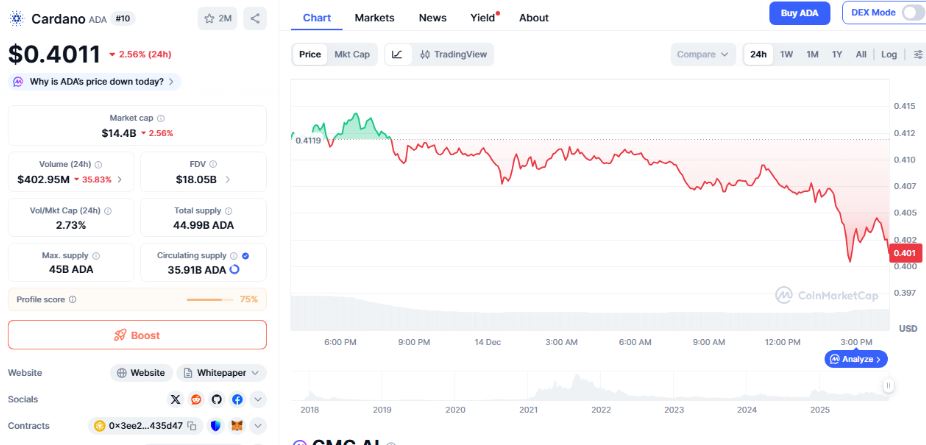Toggle DEX Mode switch
926x445 pixels.
point(912,13)
